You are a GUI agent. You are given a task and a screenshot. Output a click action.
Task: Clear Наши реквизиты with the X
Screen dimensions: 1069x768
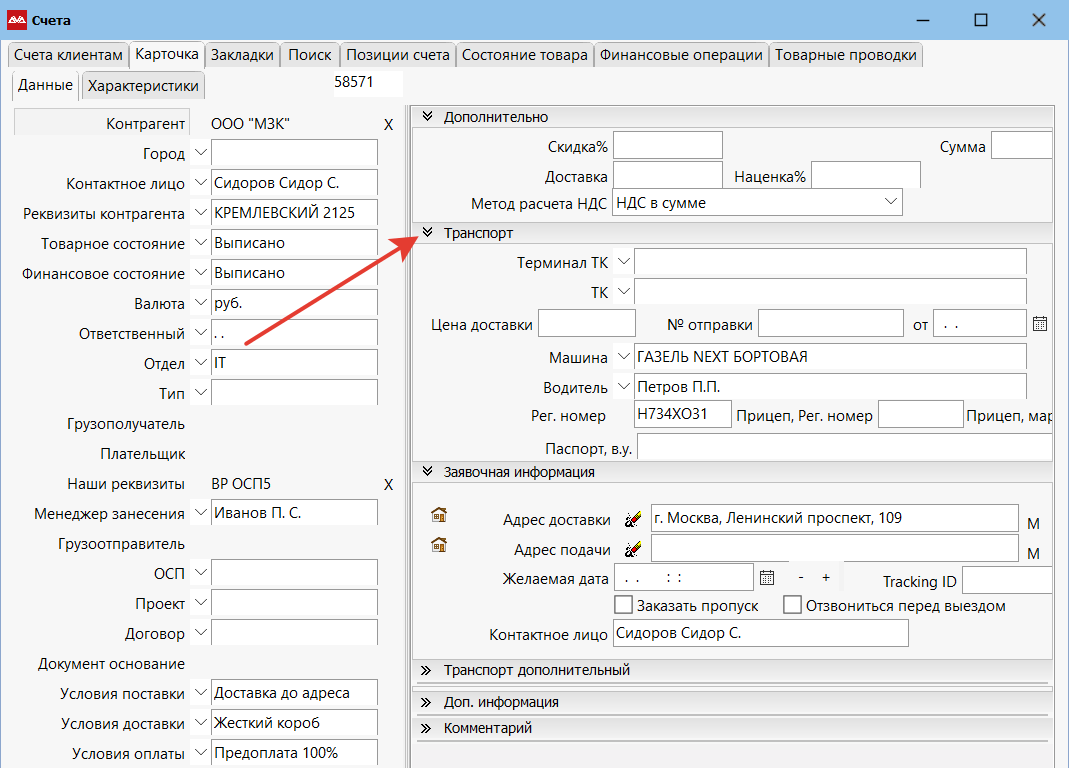(389, 484)
